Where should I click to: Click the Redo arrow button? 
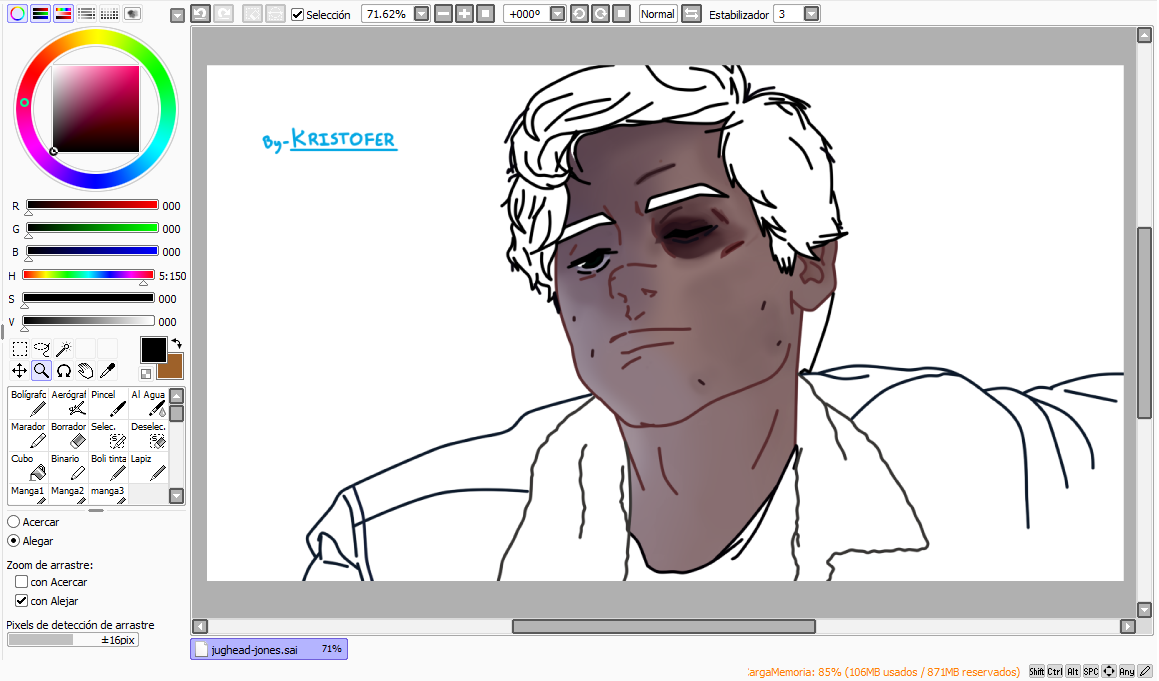coord(223,13)
